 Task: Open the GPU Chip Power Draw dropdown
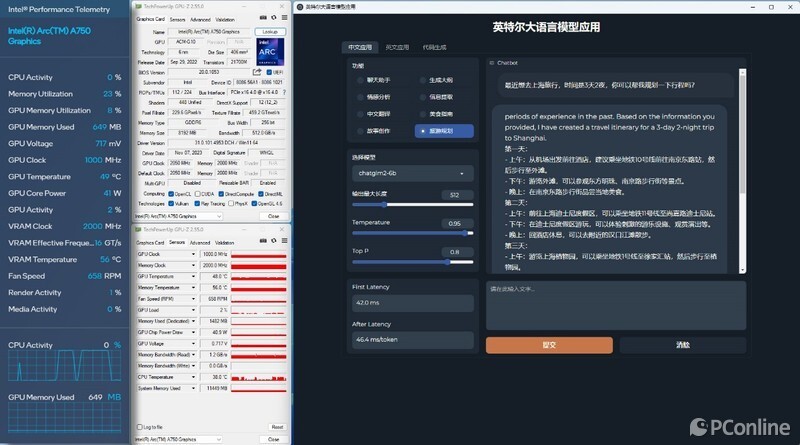coord(193,332)
